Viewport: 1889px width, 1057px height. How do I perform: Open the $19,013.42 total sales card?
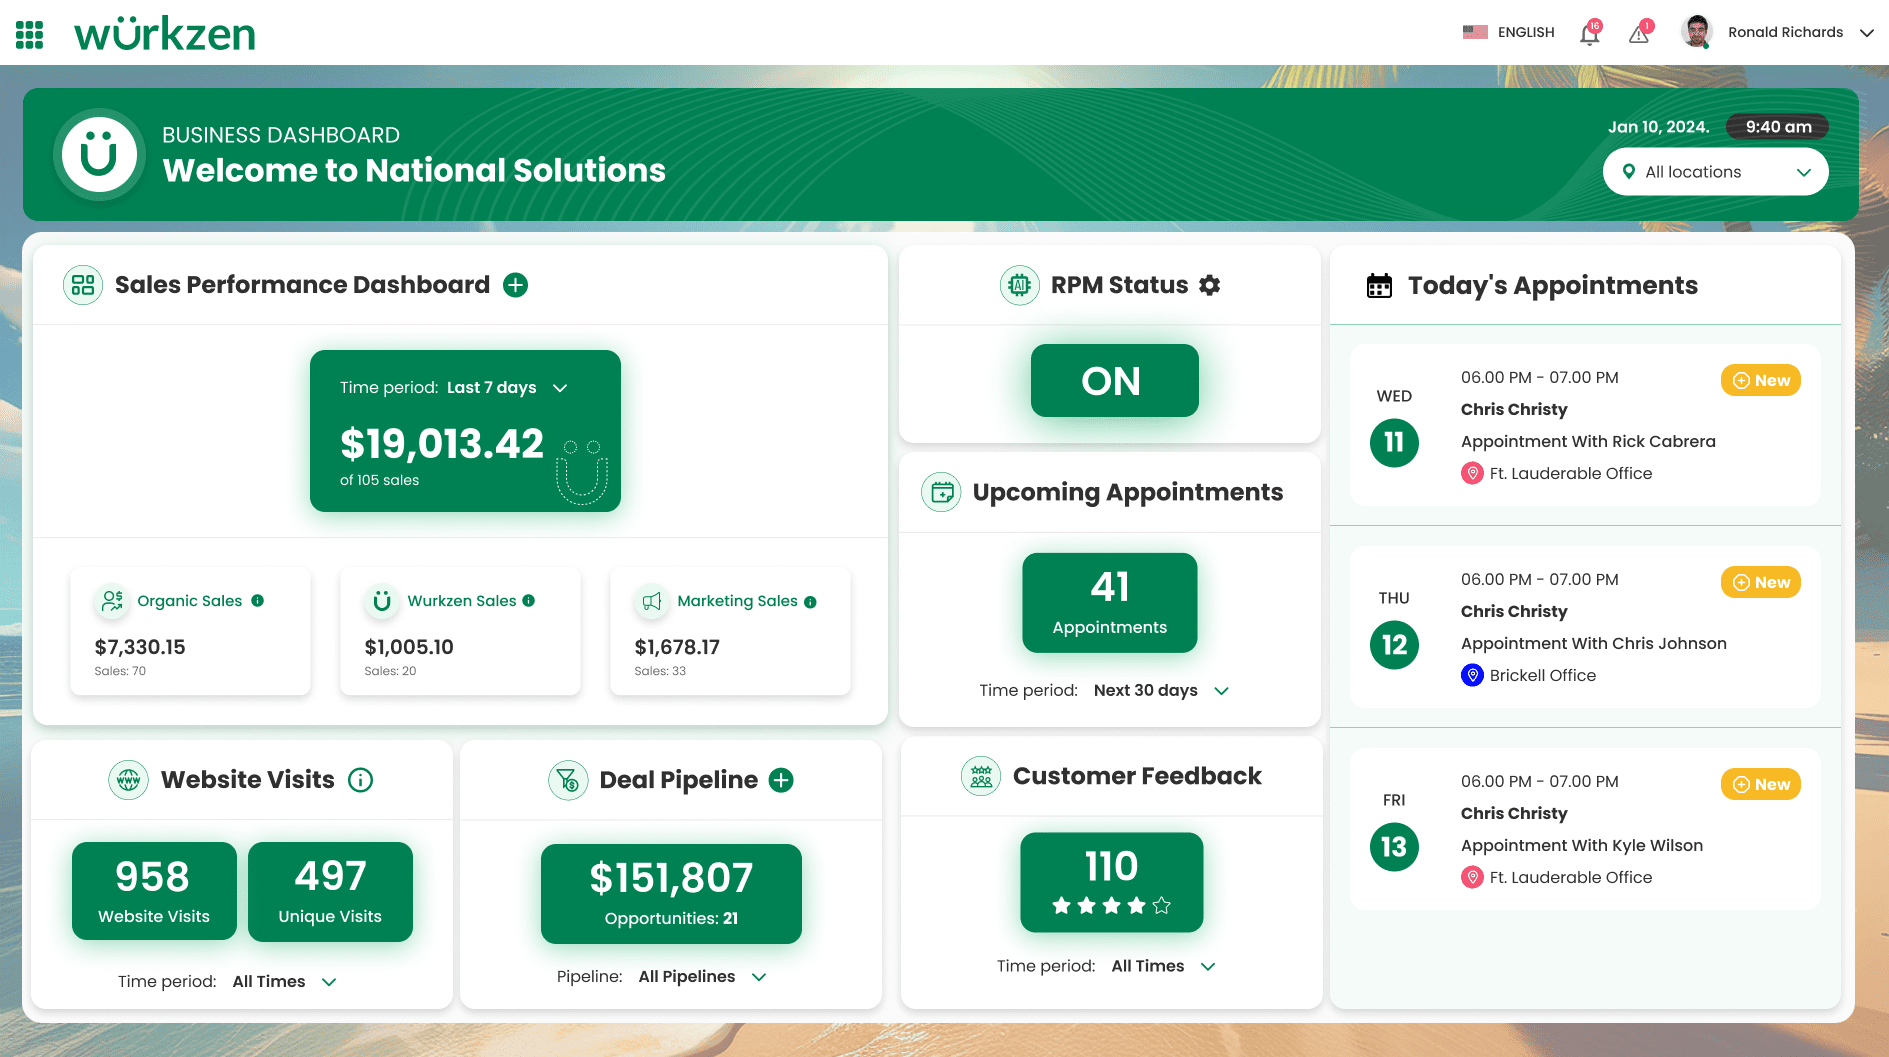click(x=465, y=431)
